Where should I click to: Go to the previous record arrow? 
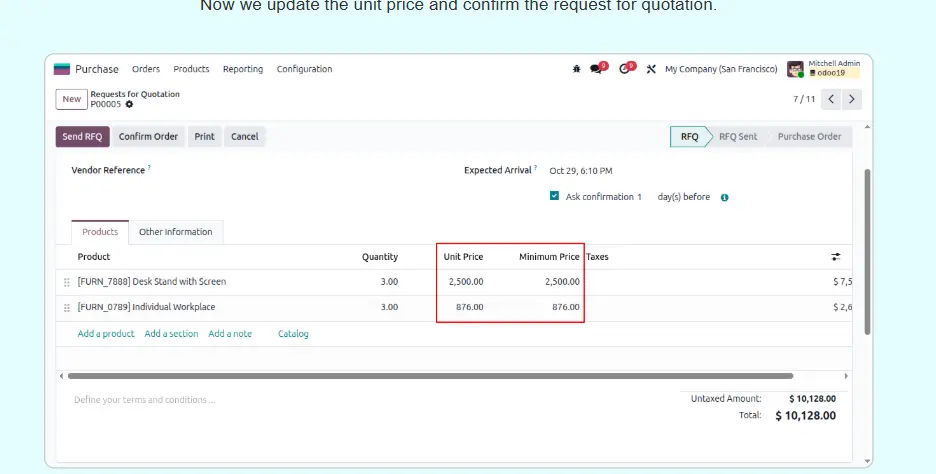tap(831, 99)
